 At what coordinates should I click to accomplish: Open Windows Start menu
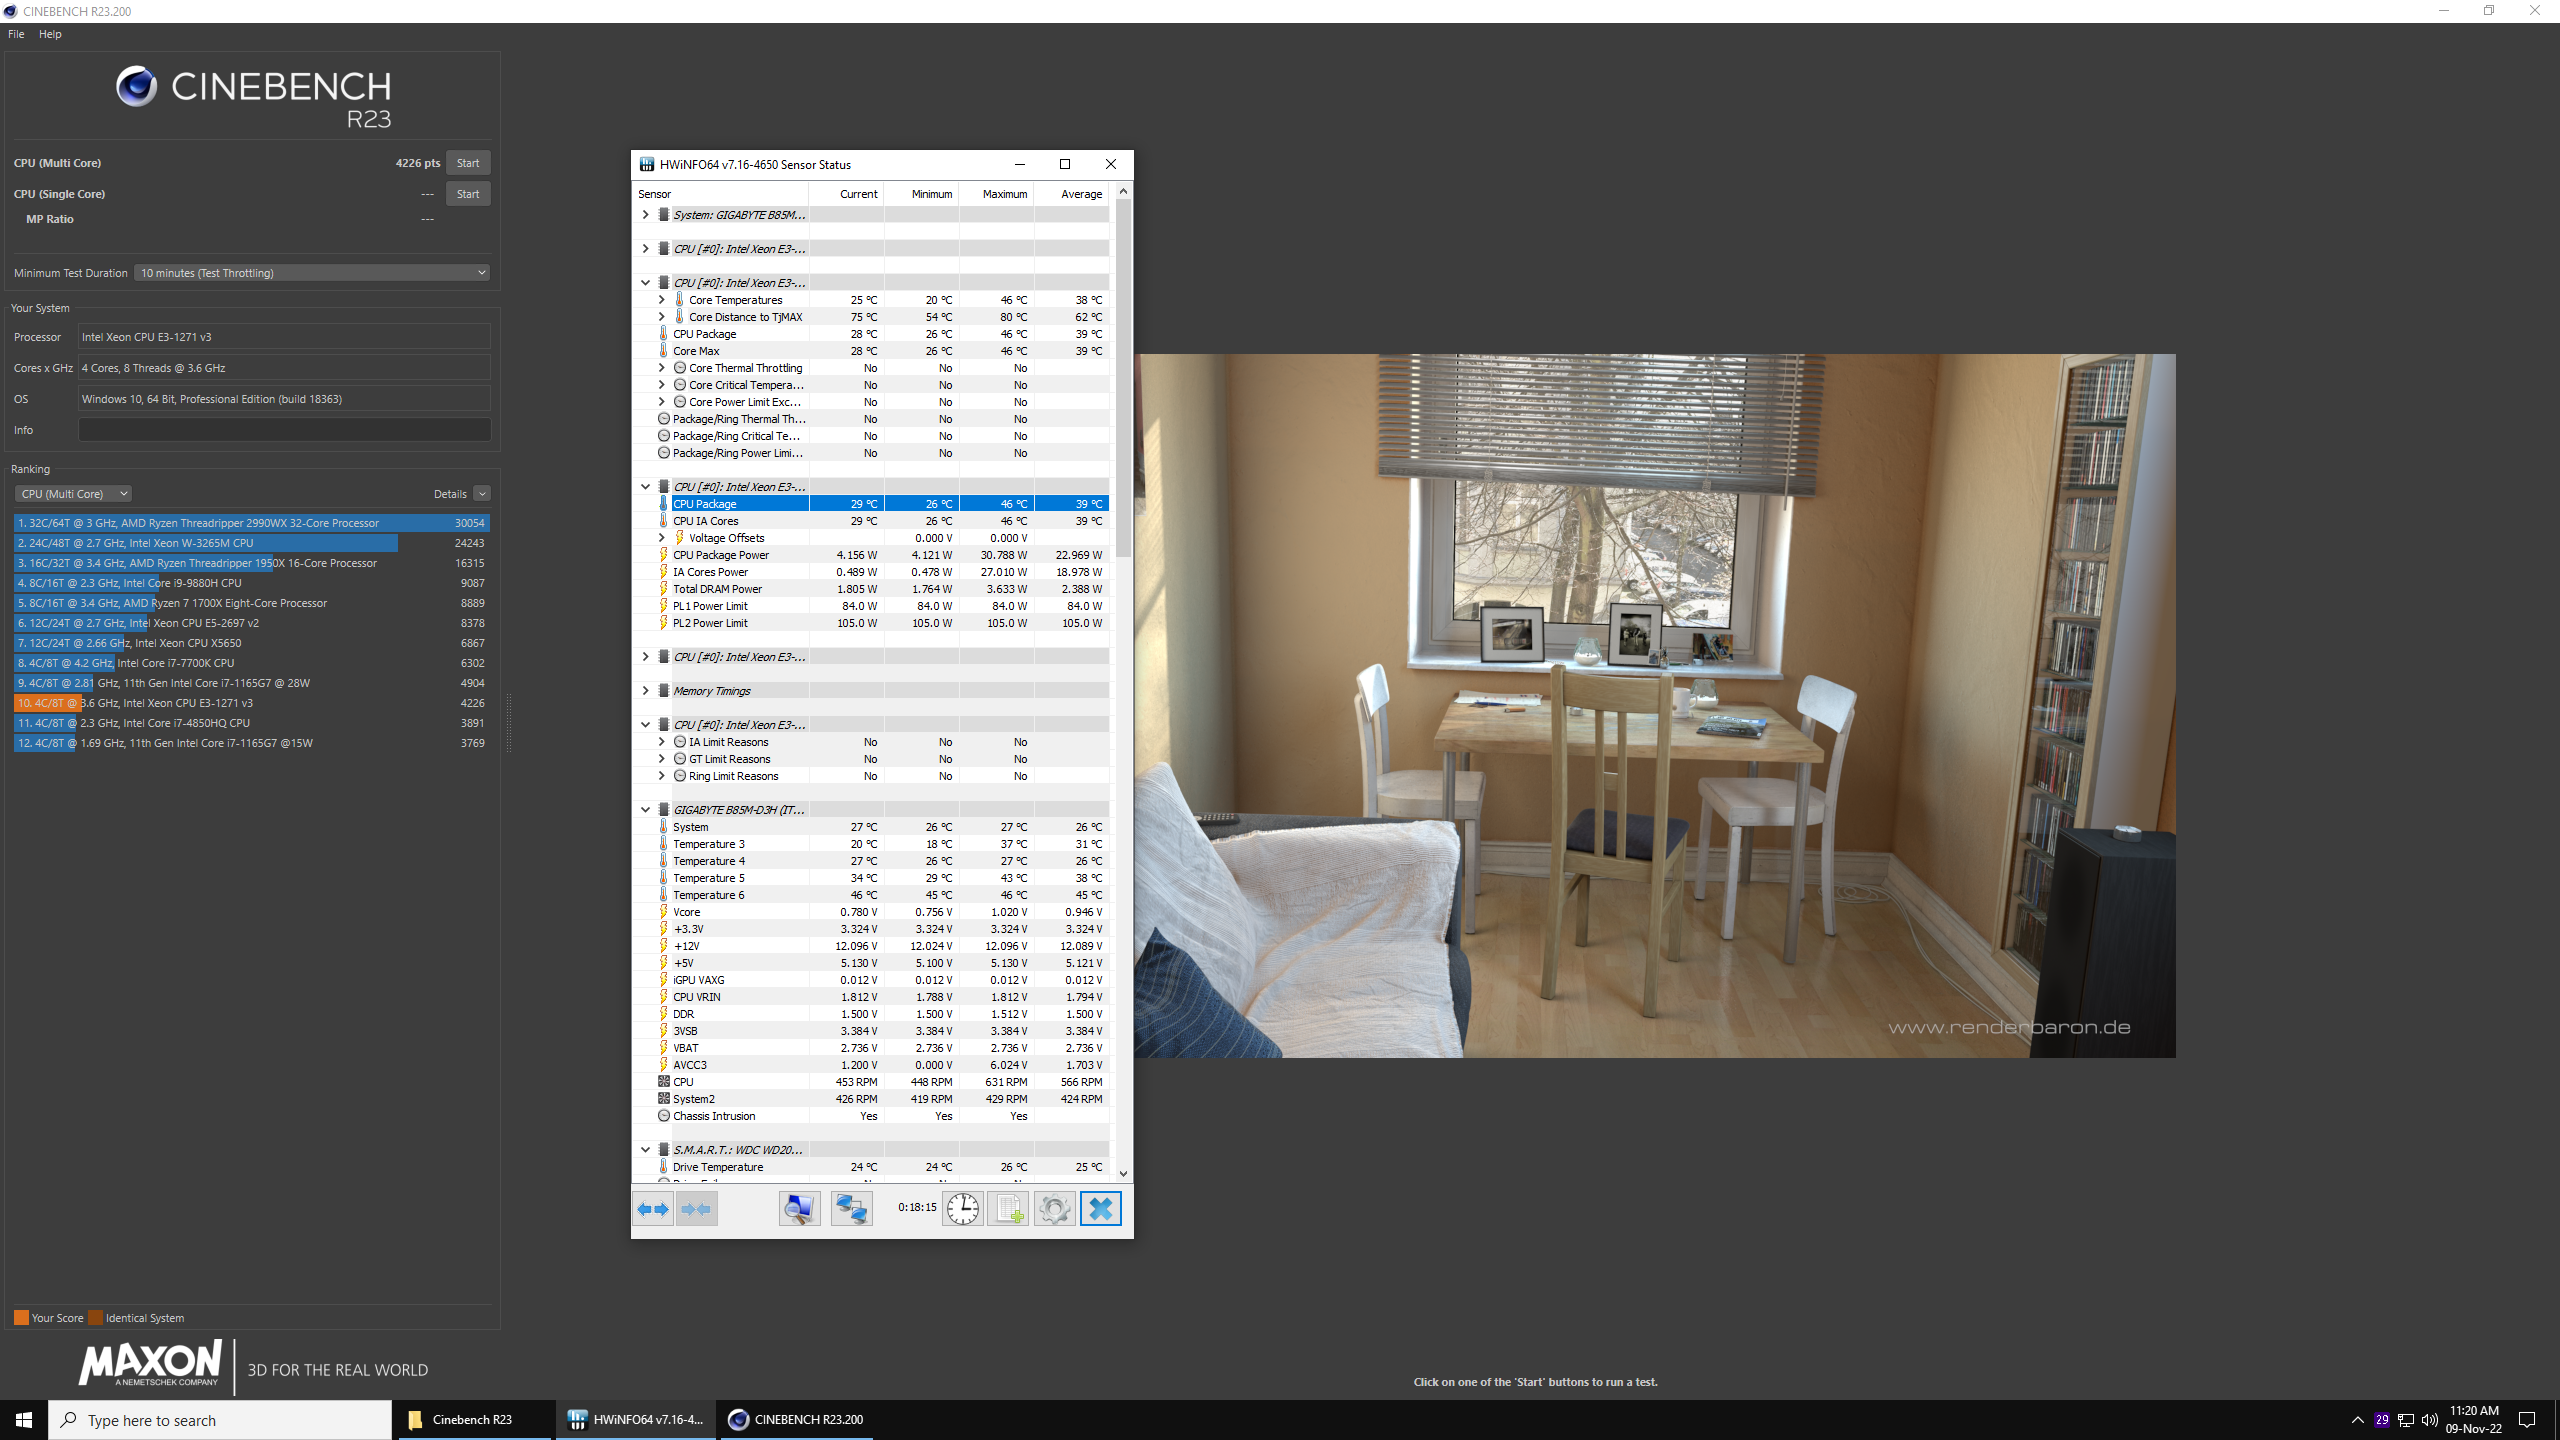pyautogui.click(x=24, y=1420)
